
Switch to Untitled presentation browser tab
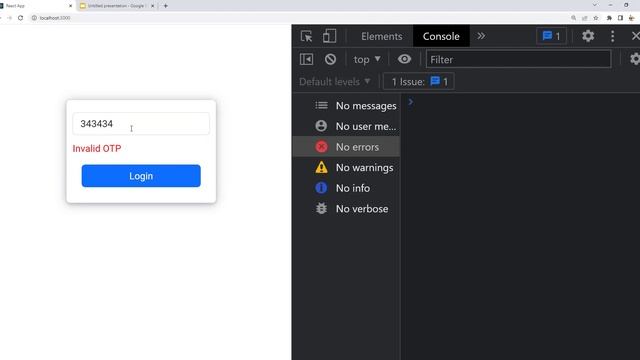[x=117, y=6]
